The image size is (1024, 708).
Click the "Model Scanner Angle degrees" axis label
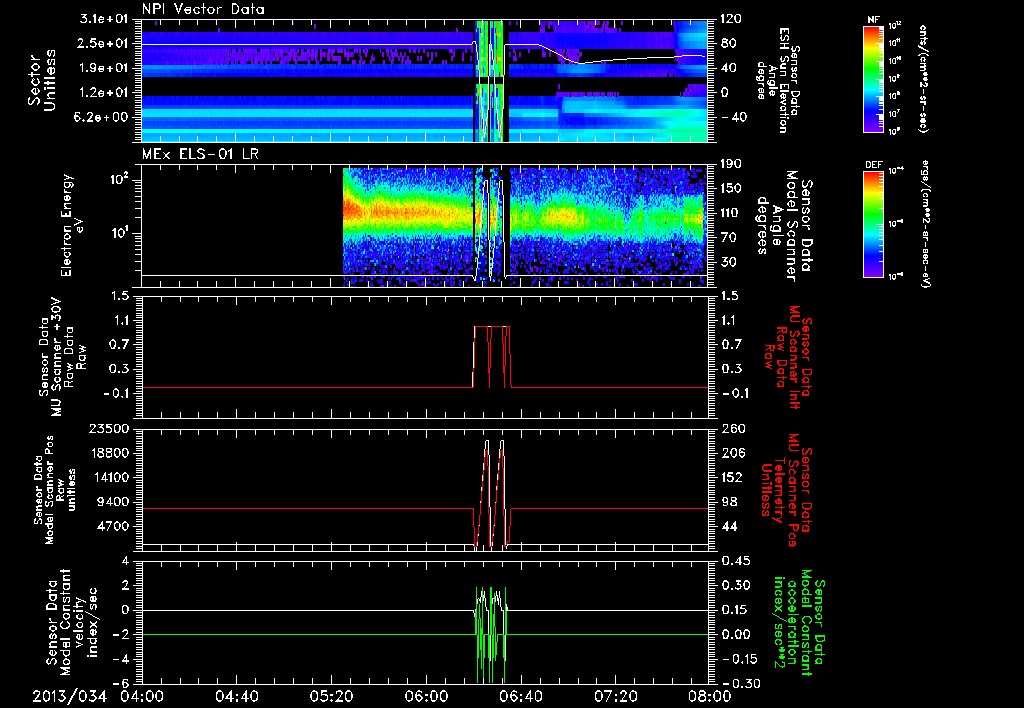click(784, 226)
